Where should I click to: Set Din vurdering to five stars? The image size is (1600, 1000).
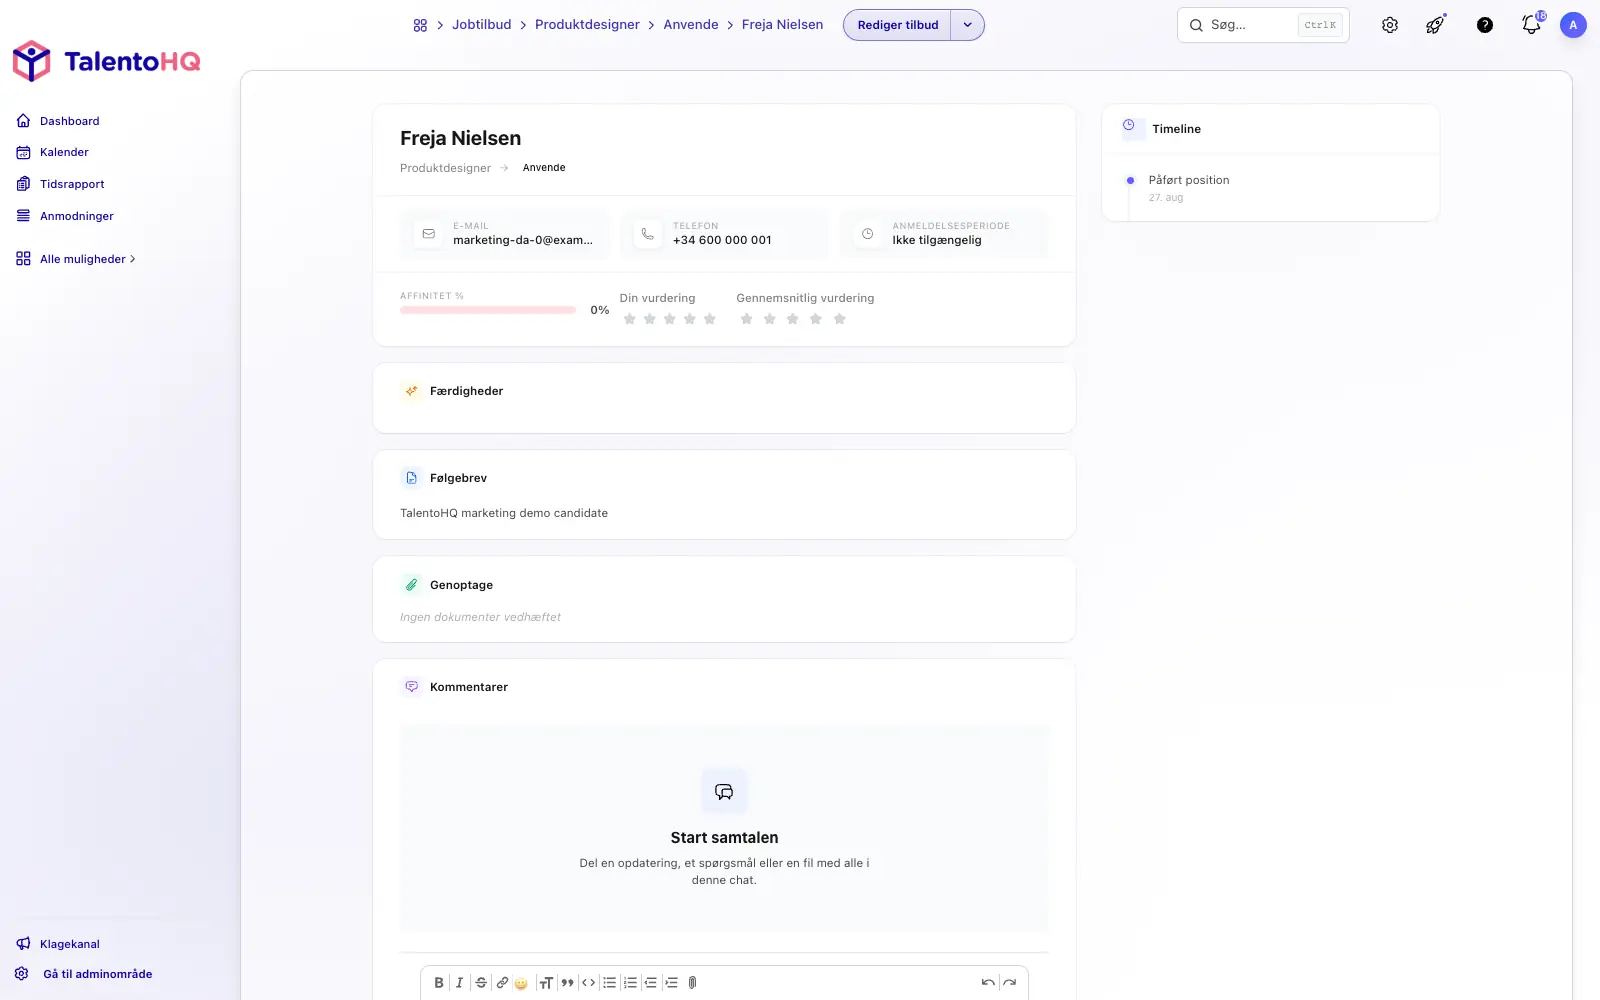pos(710,319)
